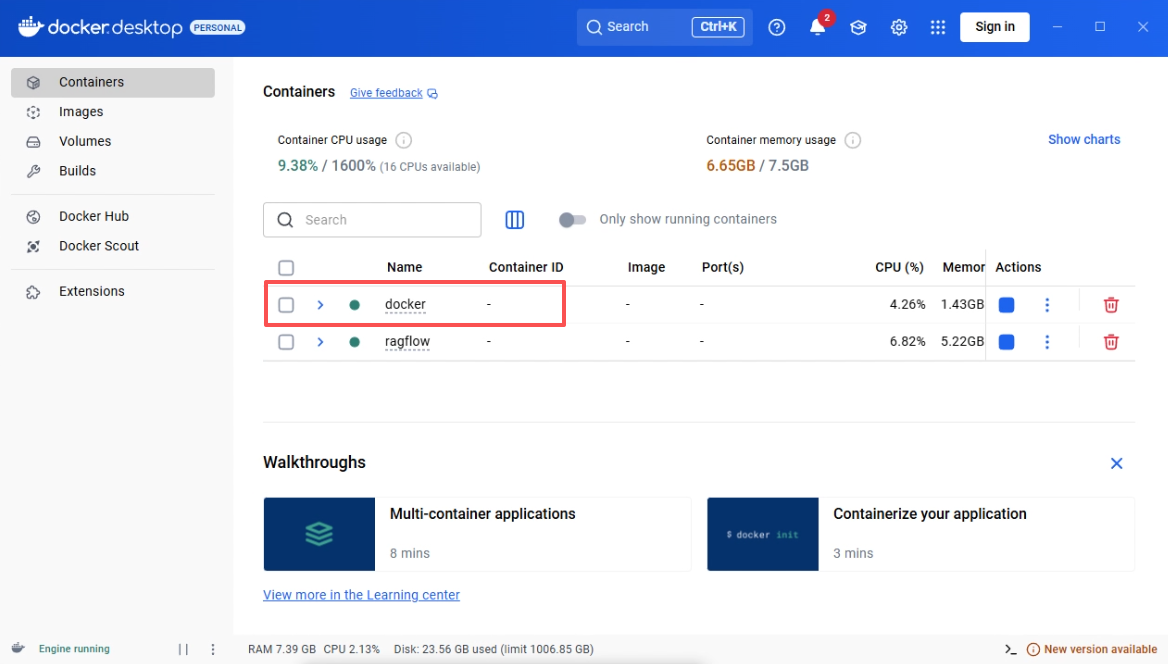
Task: Open the Containers section in sidebar
Action: pos(112,82)
